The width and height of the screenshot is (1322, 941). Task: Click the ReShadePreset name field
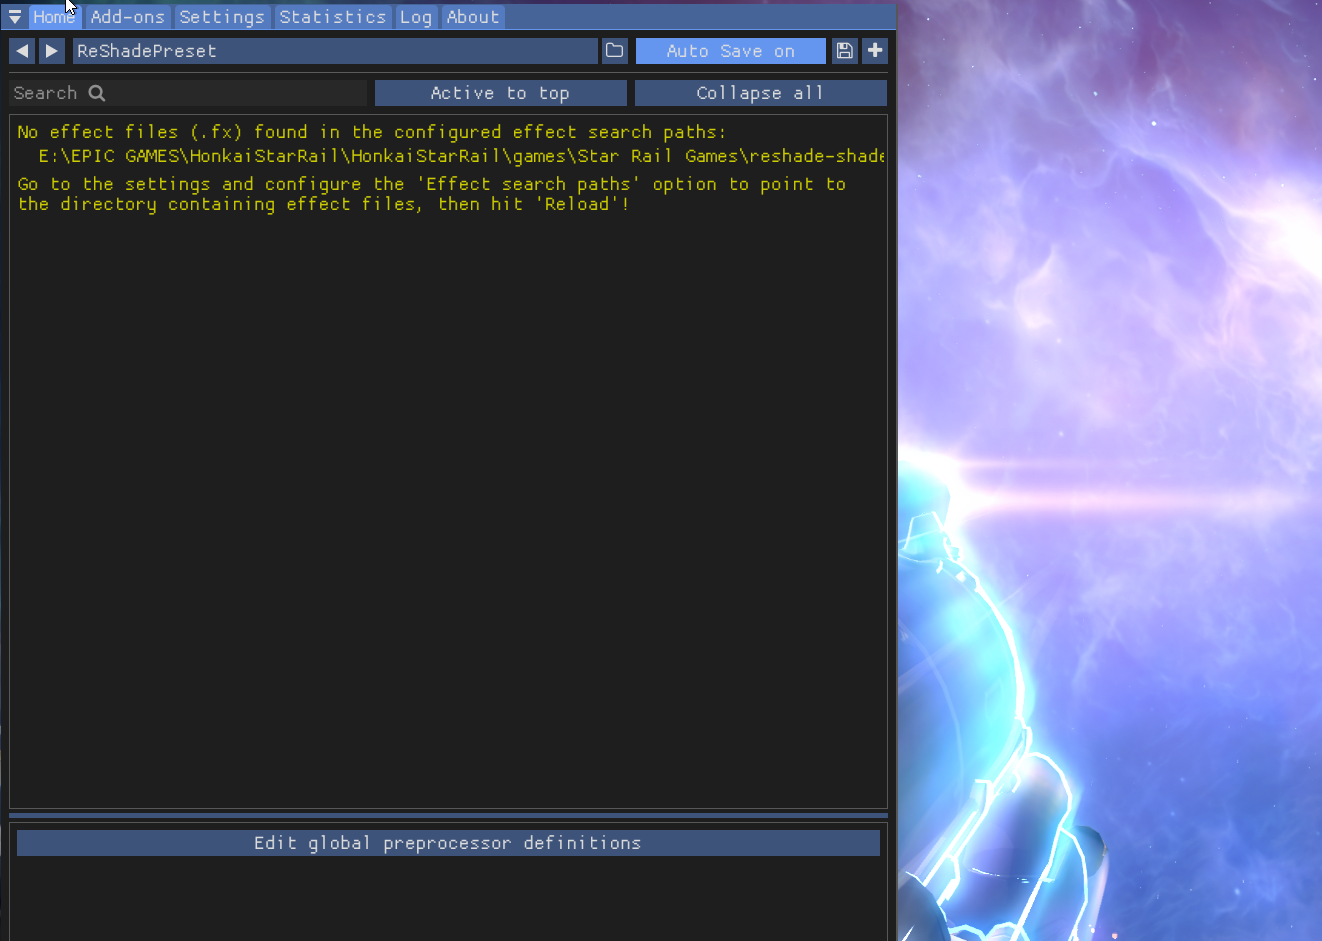335,51
